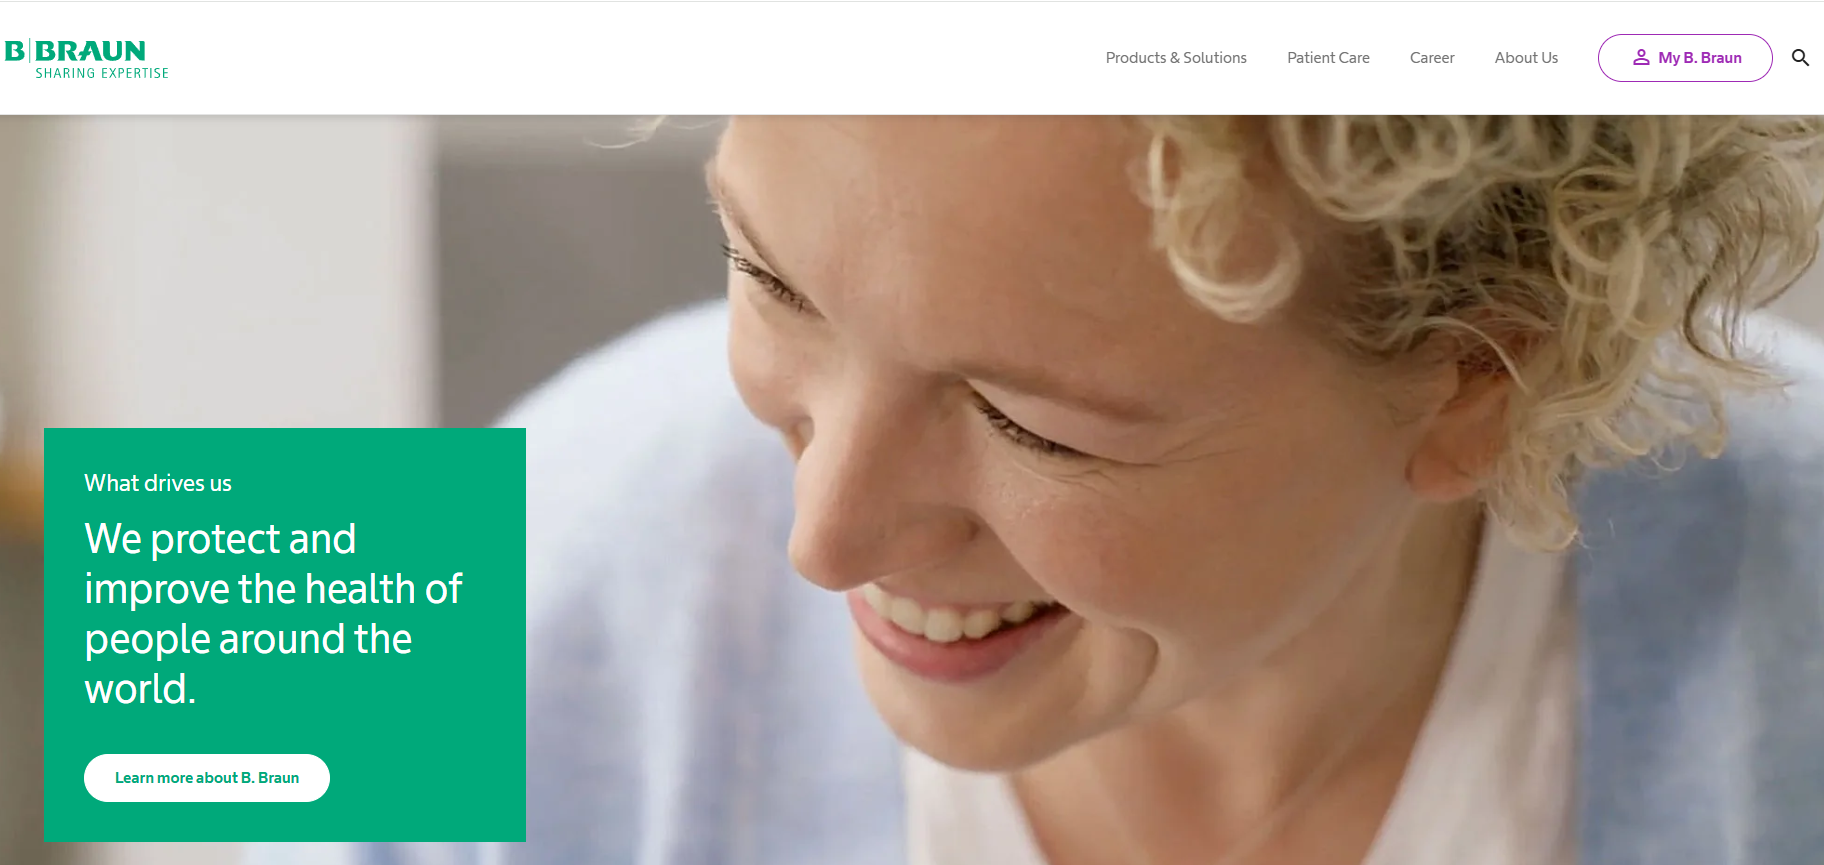Click the B letter in logo
This screenshot has height=865, width=1824.
tap(15, 51)
